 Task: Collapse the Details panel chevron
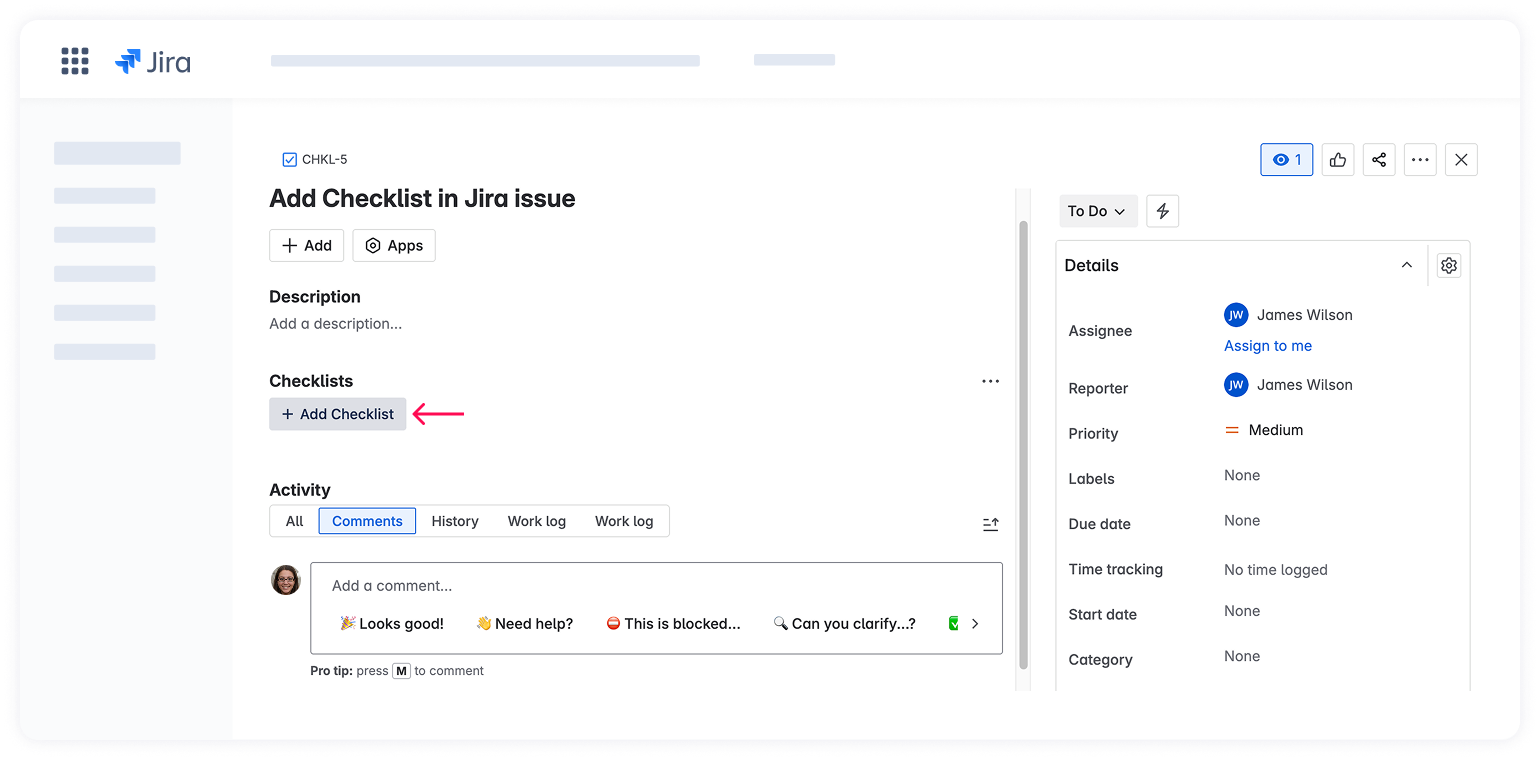(1407, 265)
